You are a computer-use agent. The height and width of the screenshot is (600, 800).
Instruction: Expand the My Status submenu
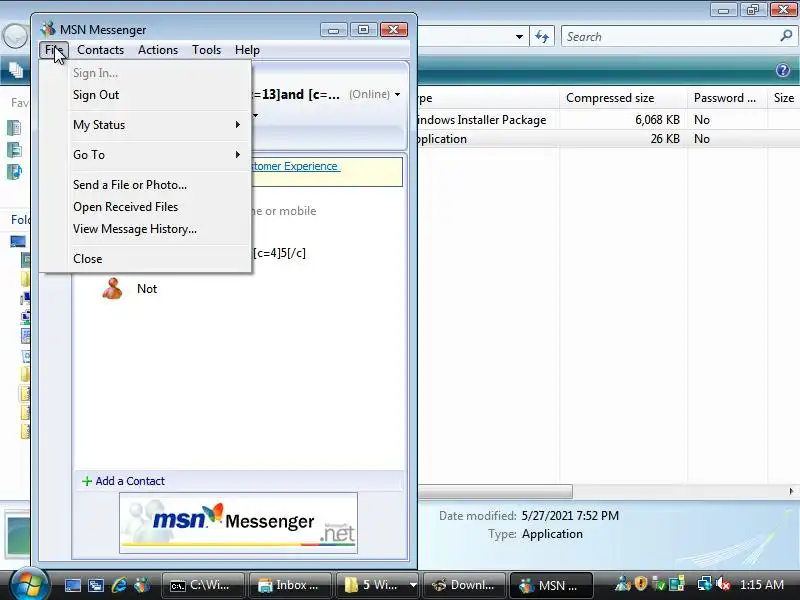tap(145, 125)
